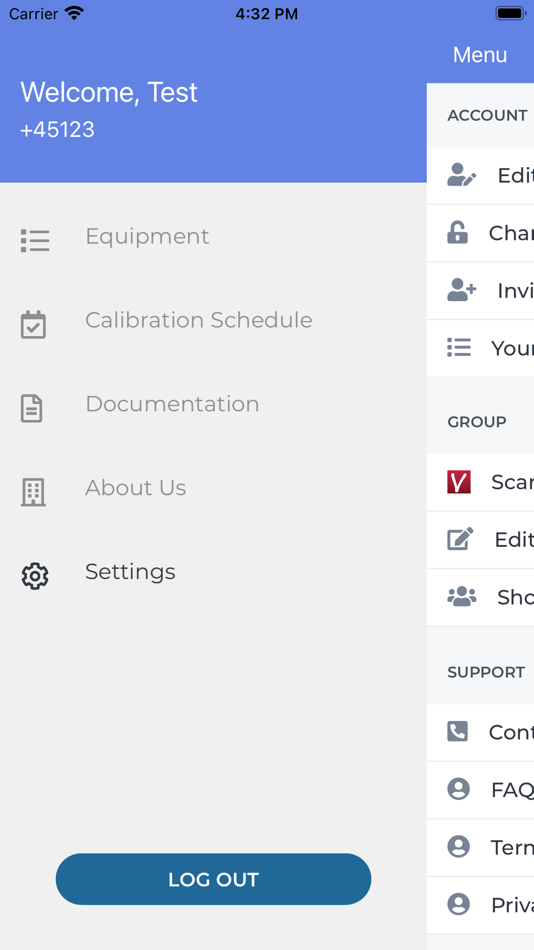The image size is (534, 950).
Task: Open Calibration Schedule from side menu
Action: [198, 320]
